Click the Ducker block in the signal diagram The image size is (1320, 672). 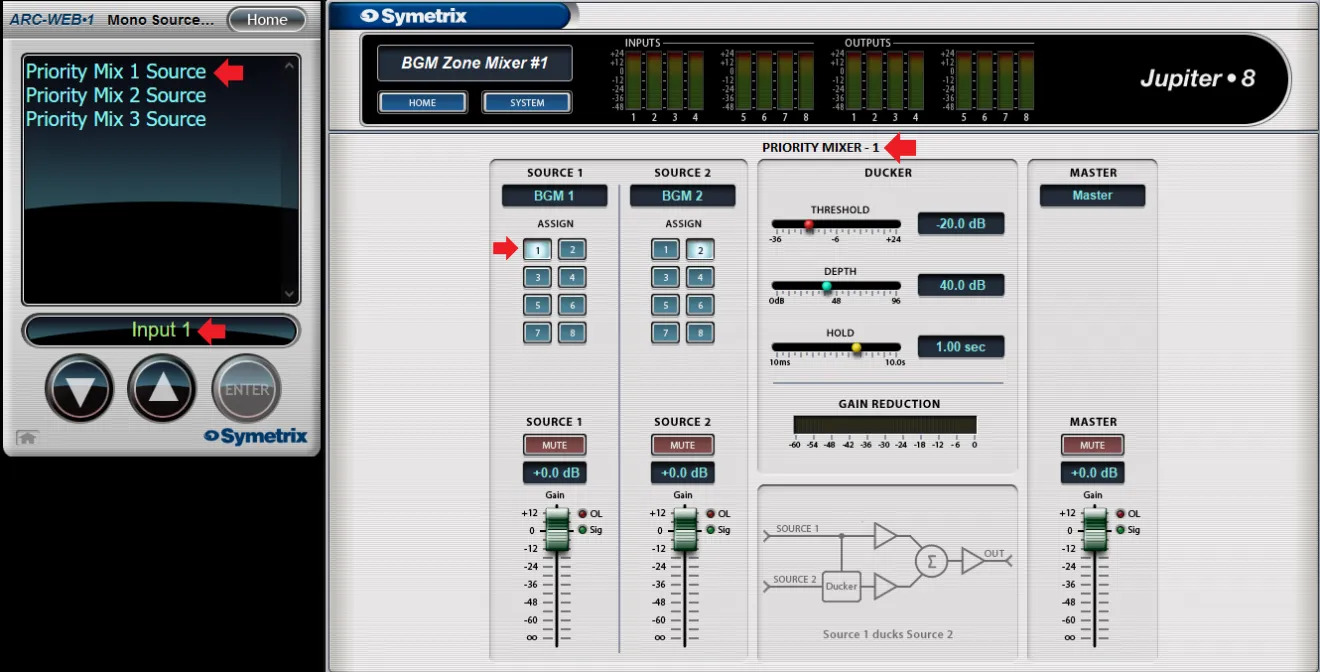tap(841, 586)
